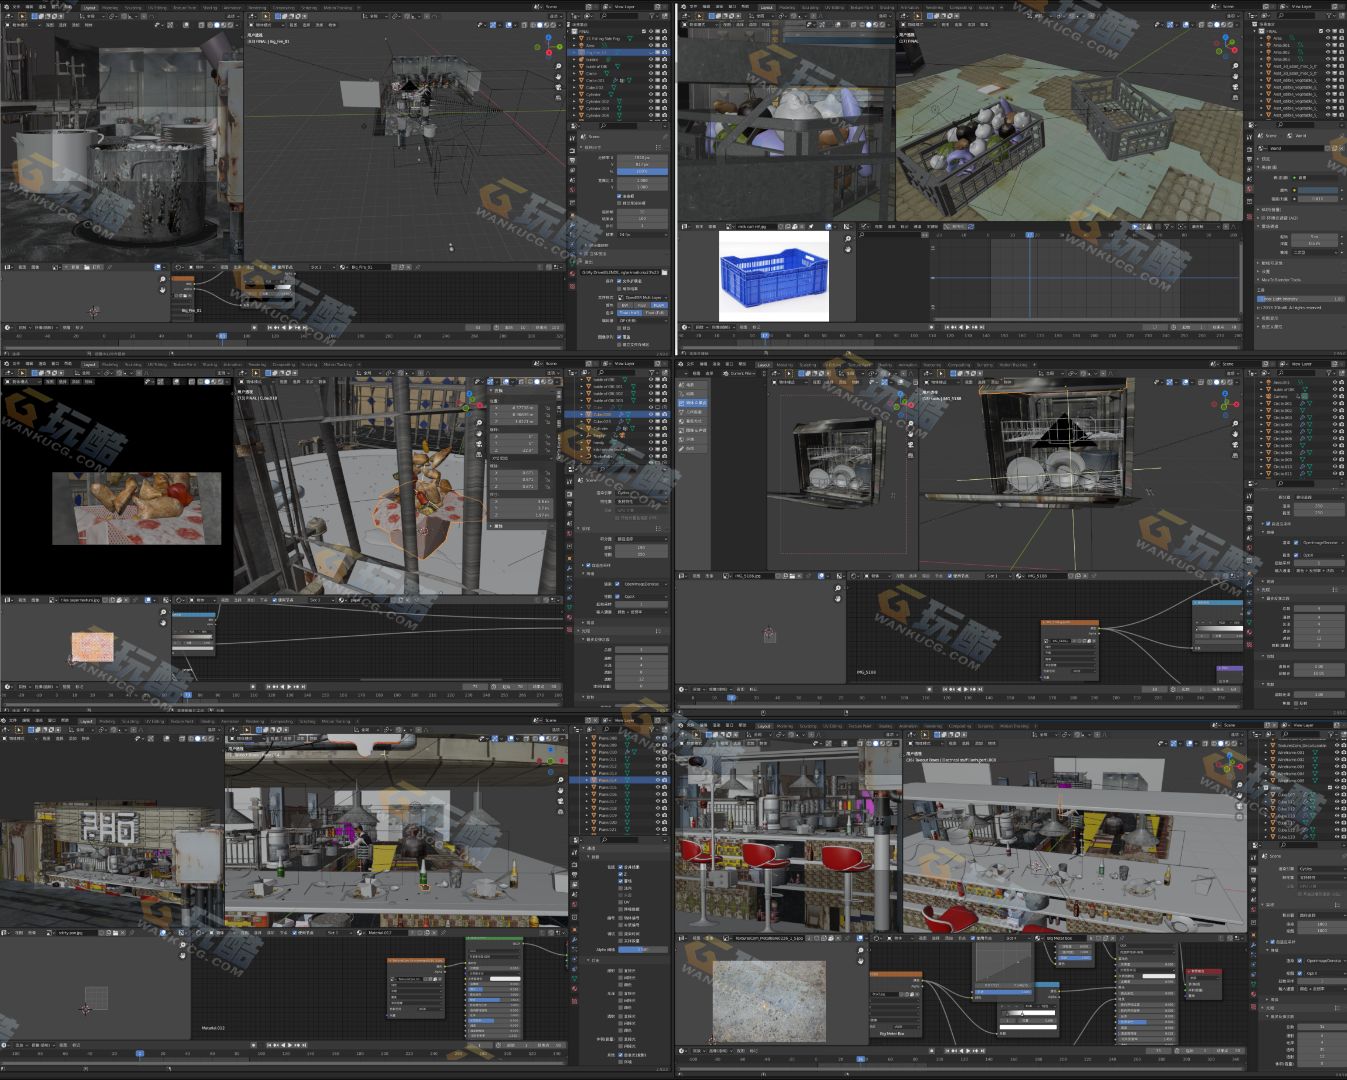The height and width of the screenshot is (1080, 1347).
Task: Click world color swatch in crate properties
Action: (1317, 190)
